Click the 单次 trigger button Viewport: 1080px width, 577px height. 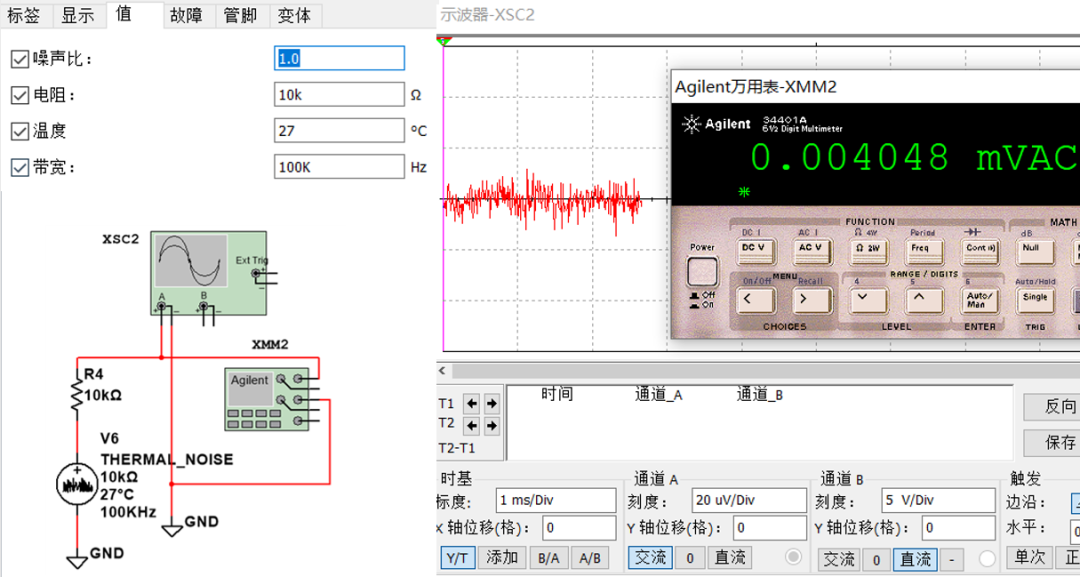pos(1031,558)
